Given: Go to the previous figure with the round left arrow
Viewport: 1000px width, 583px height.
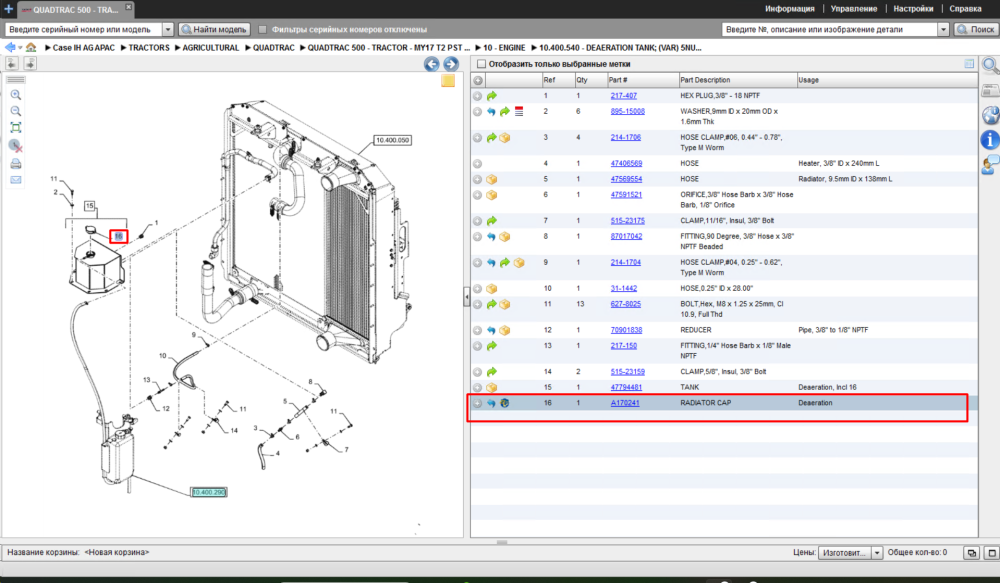Looking at the screenshot, I should 432,64.
